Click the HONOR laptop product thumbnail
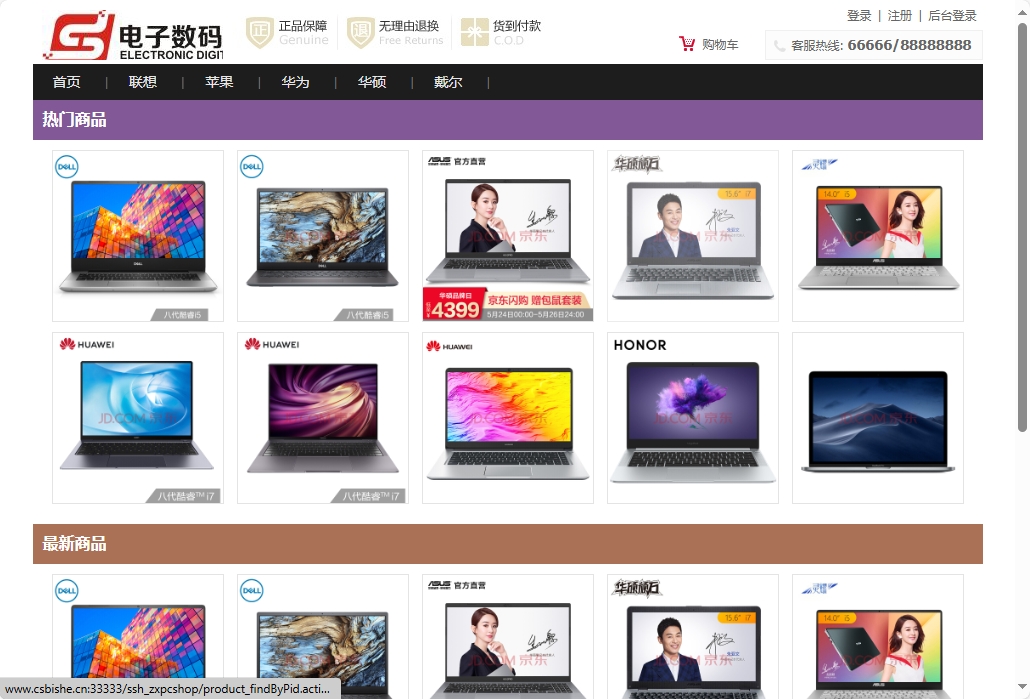This screenshot has height=699, width=1030. [692, 417]
